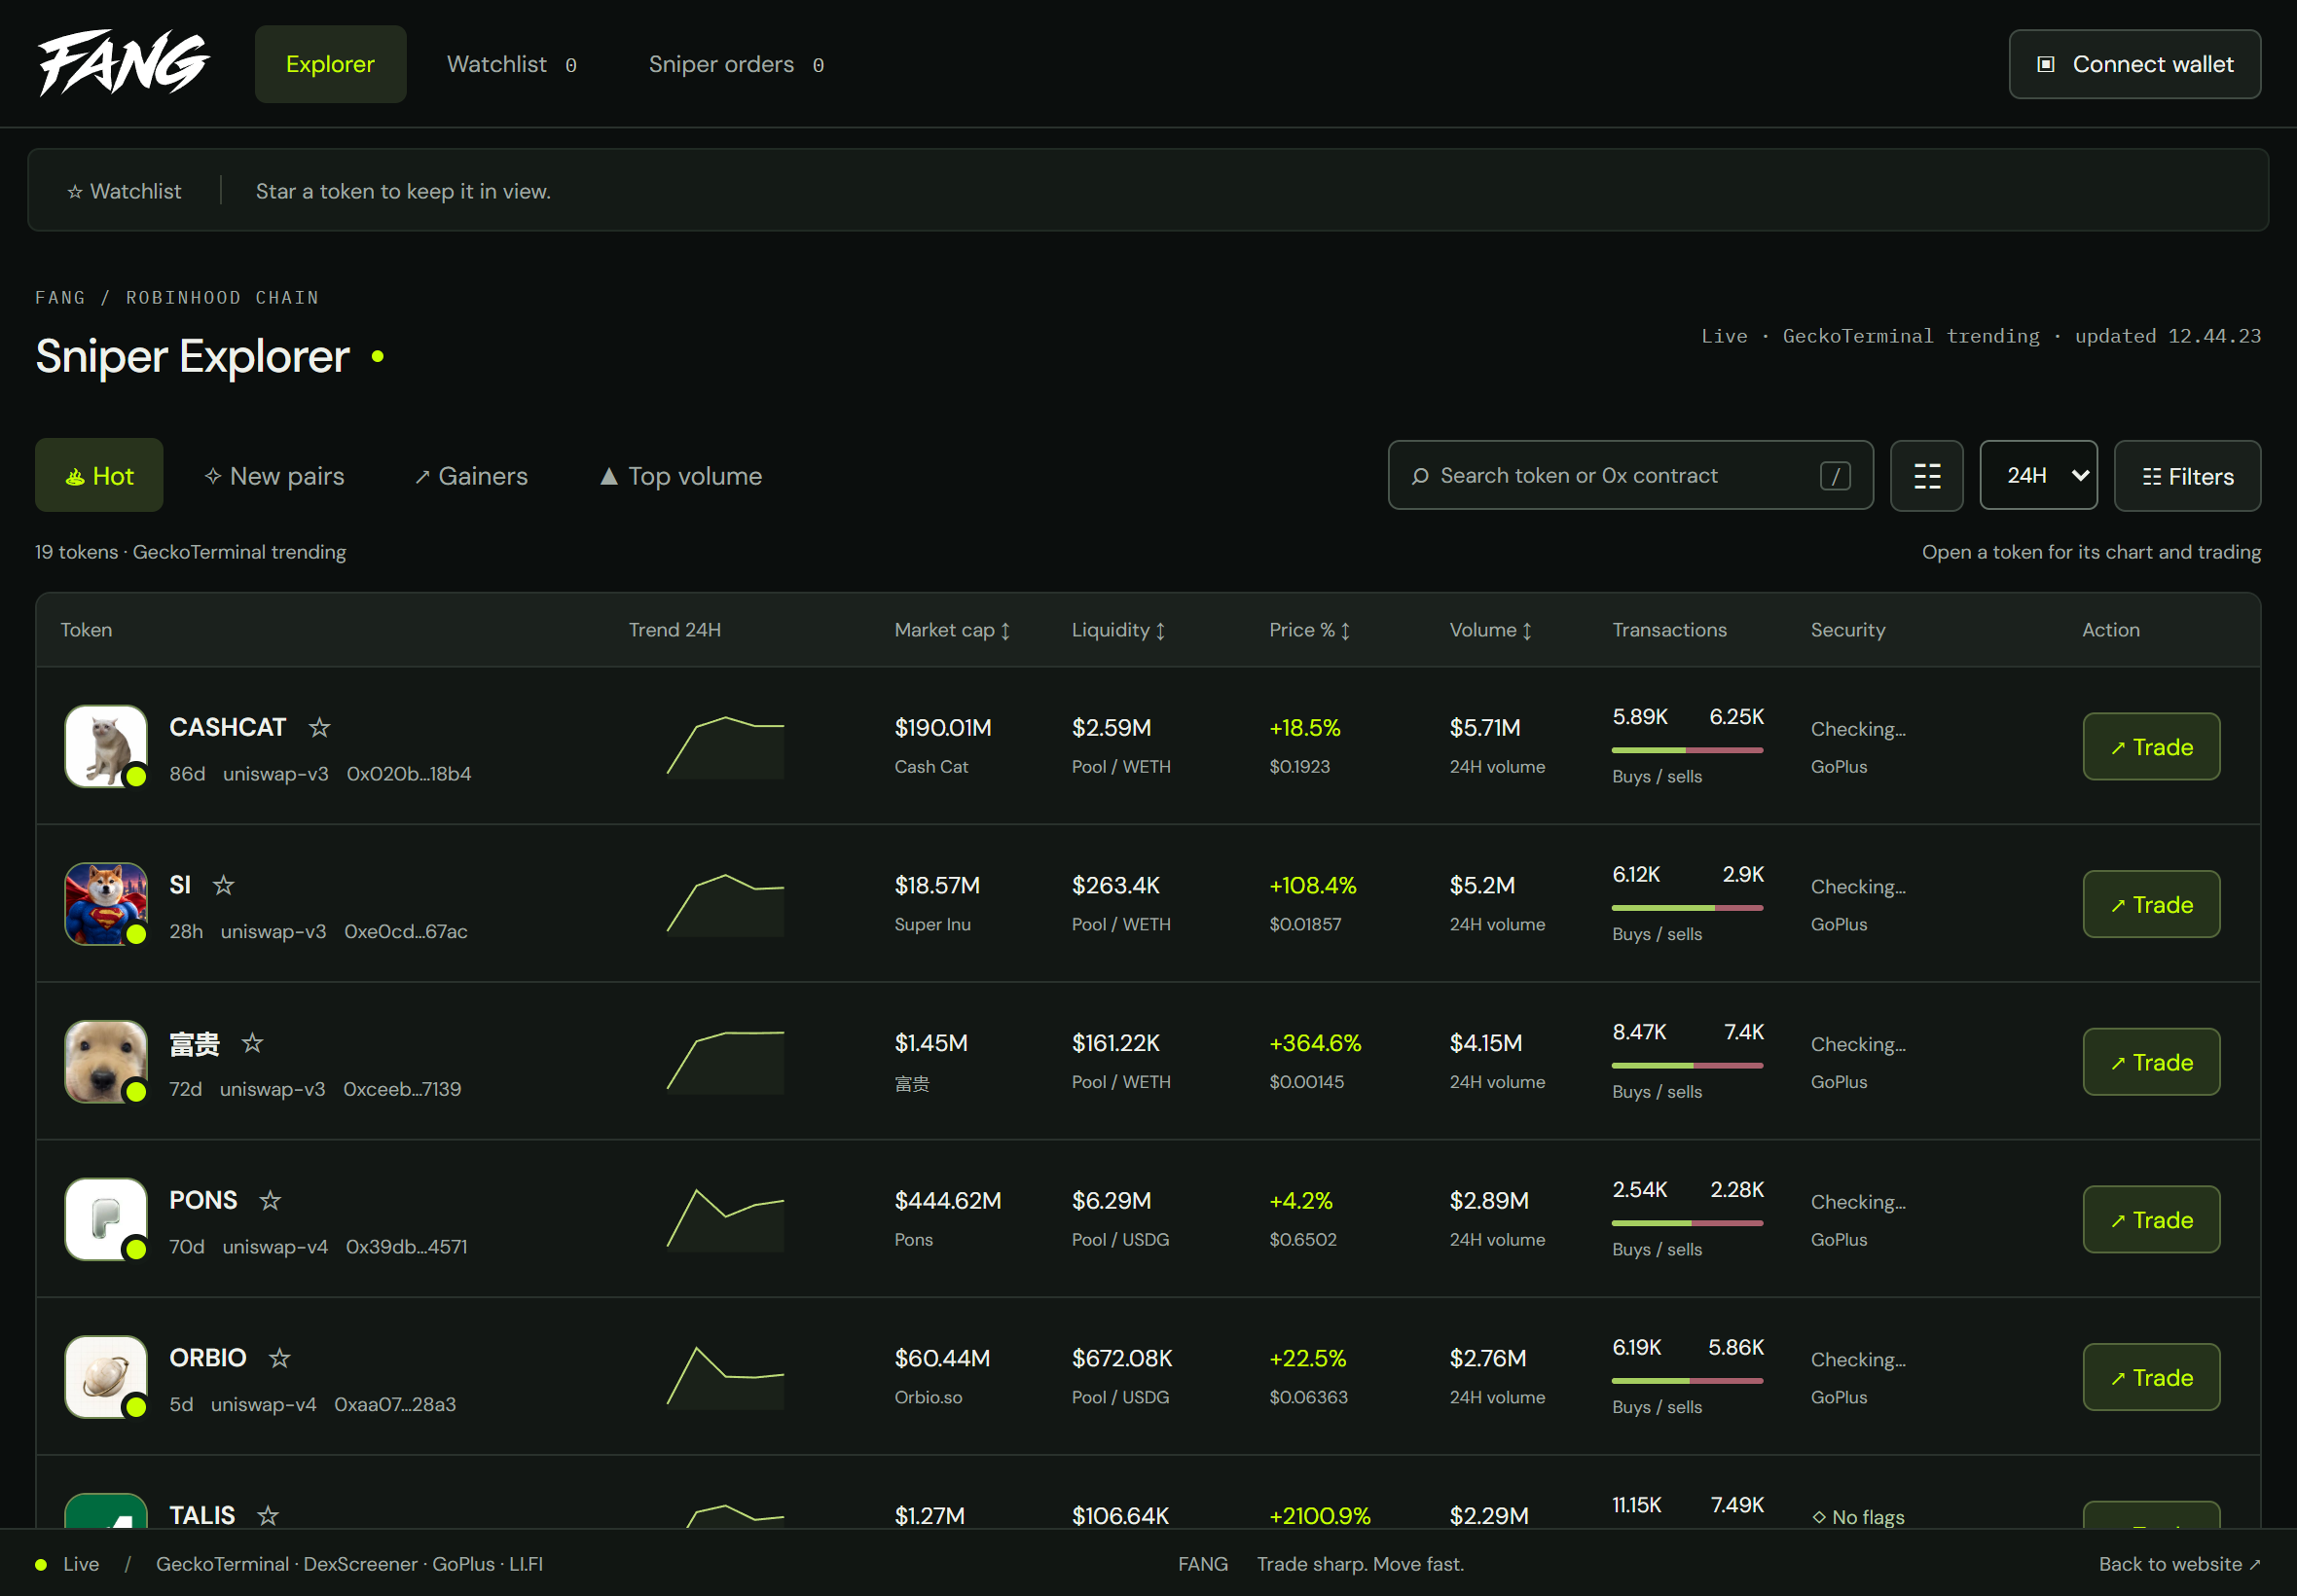
Task: Focus the Search token or 0x contract field
Action: pos(1630,476)
